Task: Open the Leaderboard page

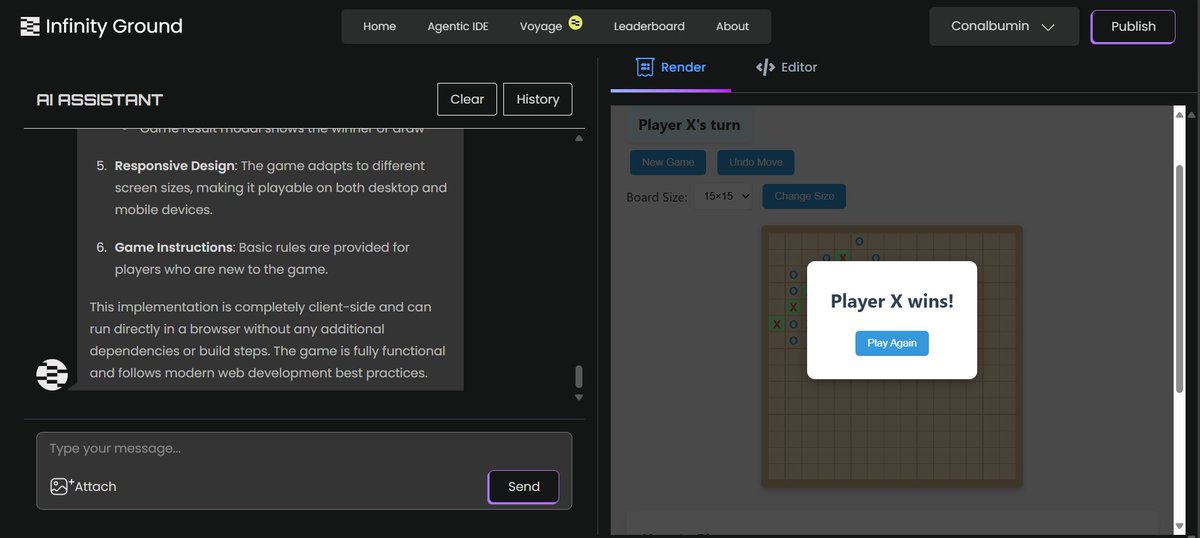Action: coord(649,26)
